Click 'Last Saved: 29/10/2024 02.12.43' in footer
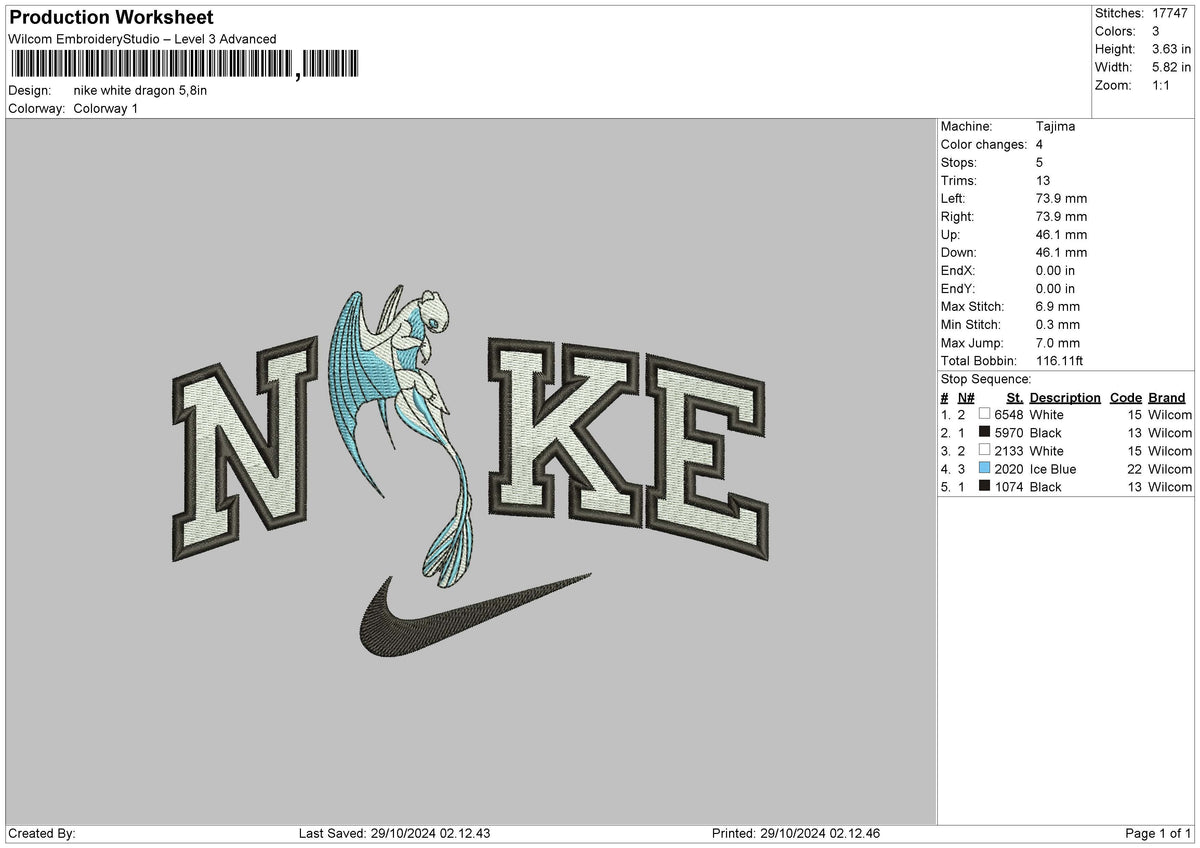The image size is (1200, 848). [x=394, y=833]
